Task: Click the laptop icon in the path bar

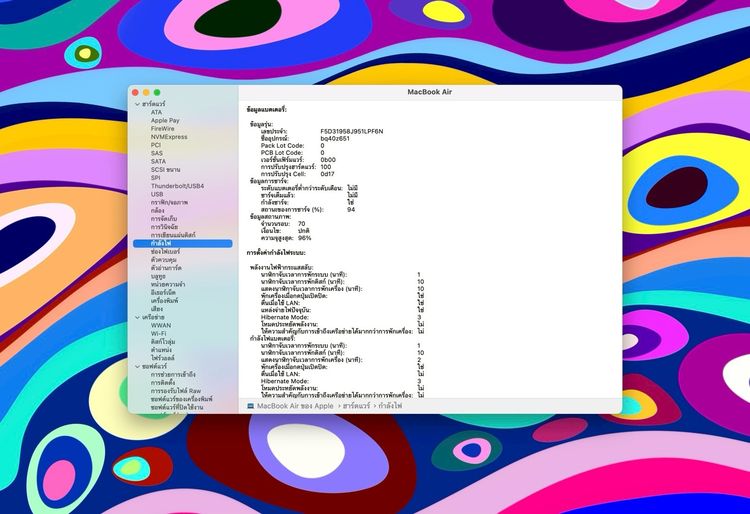Action: click(250, 407)
